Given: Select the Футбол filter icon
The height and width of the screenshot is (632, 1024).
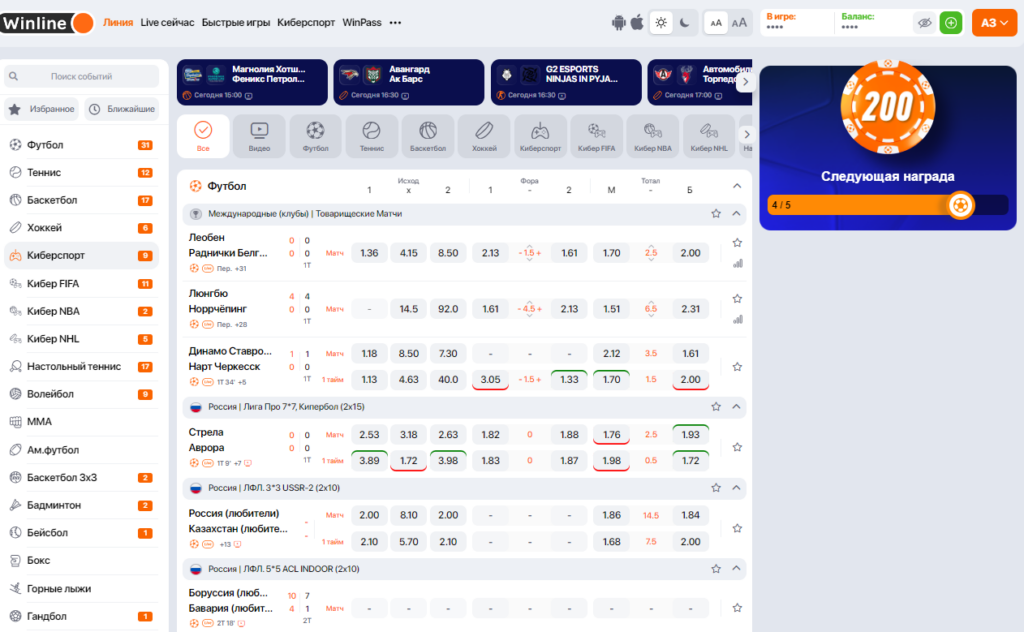Looking at the screenshot, I should (315, 136).
